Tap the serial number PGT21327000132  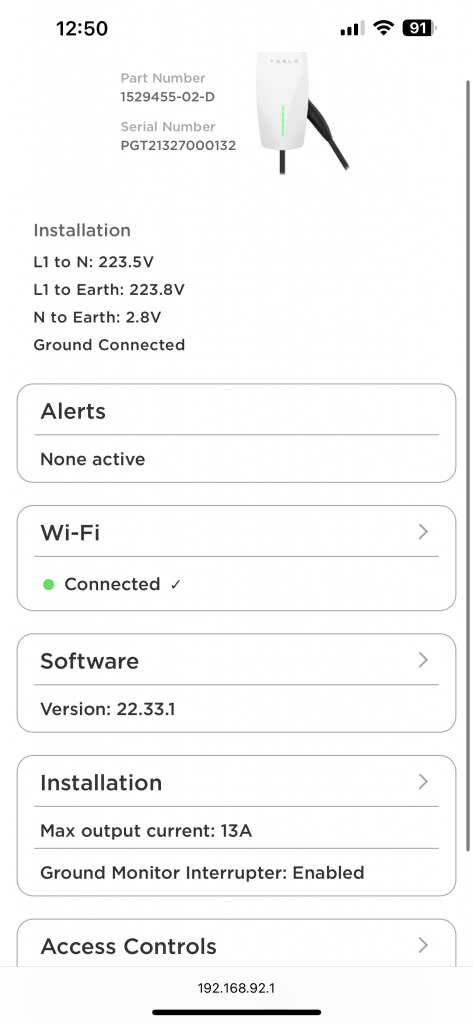point(178,146)
